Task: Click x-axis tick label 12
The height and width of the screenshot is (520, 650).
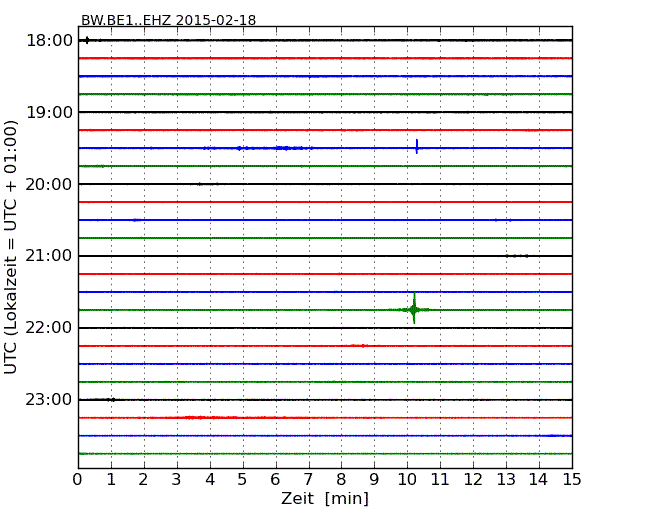Action: pos(473,479)
